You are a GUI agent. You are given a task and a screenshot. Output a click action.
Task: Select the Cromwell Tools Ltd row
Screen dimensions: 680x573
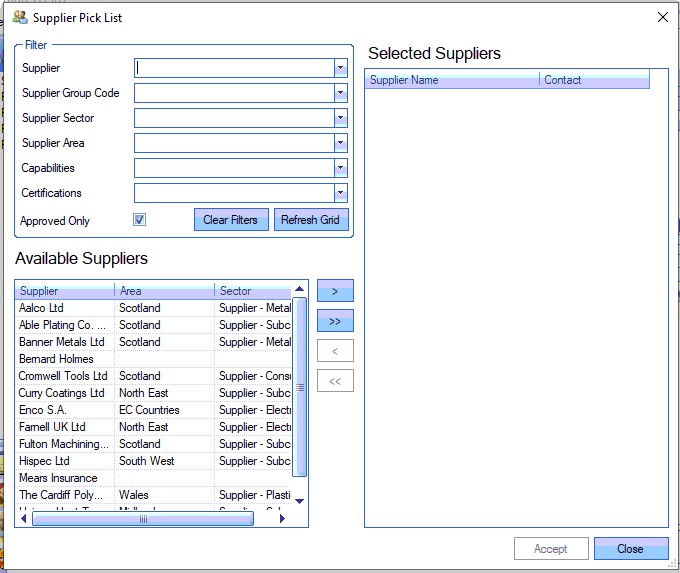[63, 376]
